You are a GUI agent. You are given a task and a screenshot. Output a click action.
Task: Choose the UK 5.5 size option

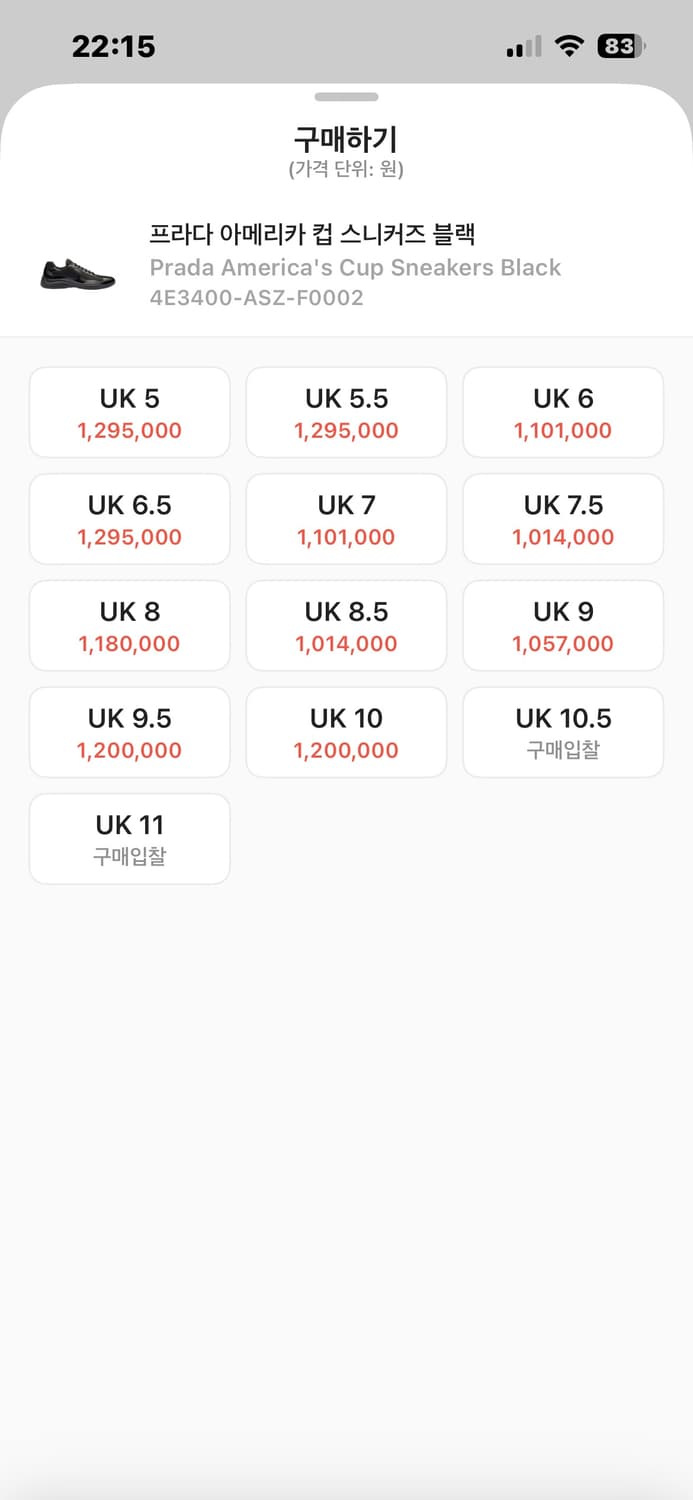pyautogui.click(x=346, y=413)
